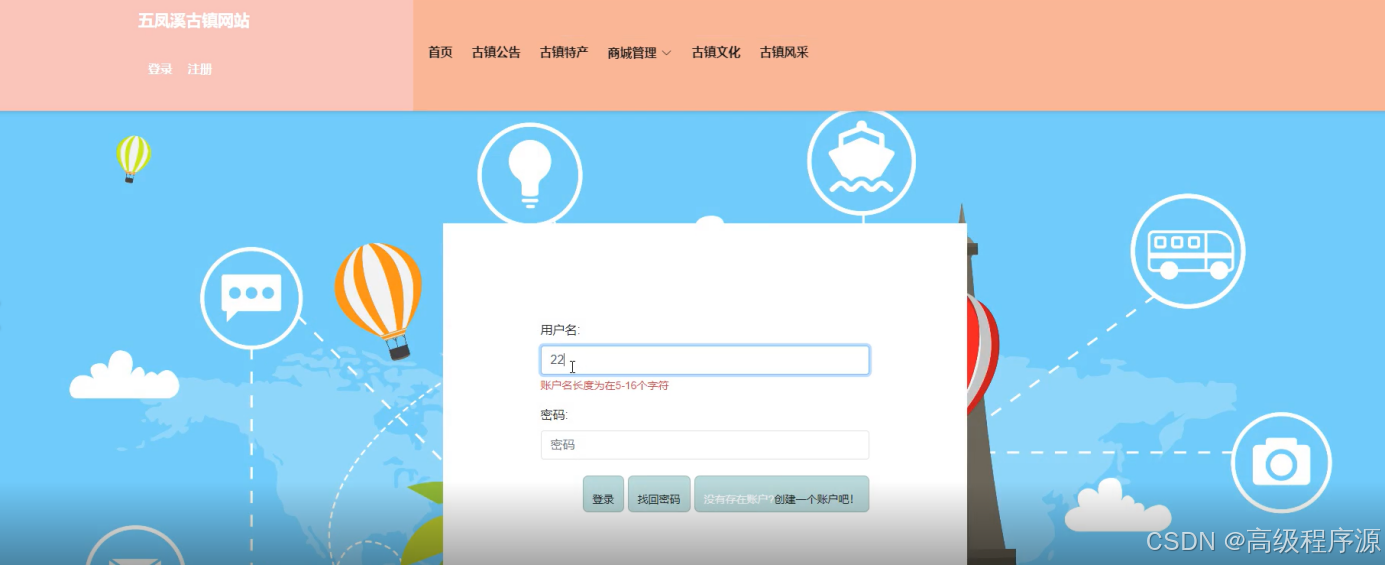Click the 找回密码 button

coord(659,494)
